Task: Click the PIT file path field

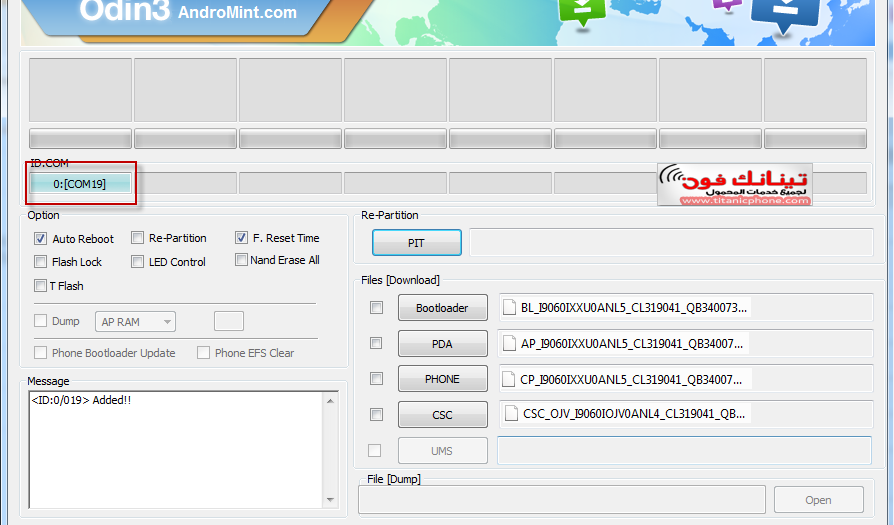Action: click(671, 242)
